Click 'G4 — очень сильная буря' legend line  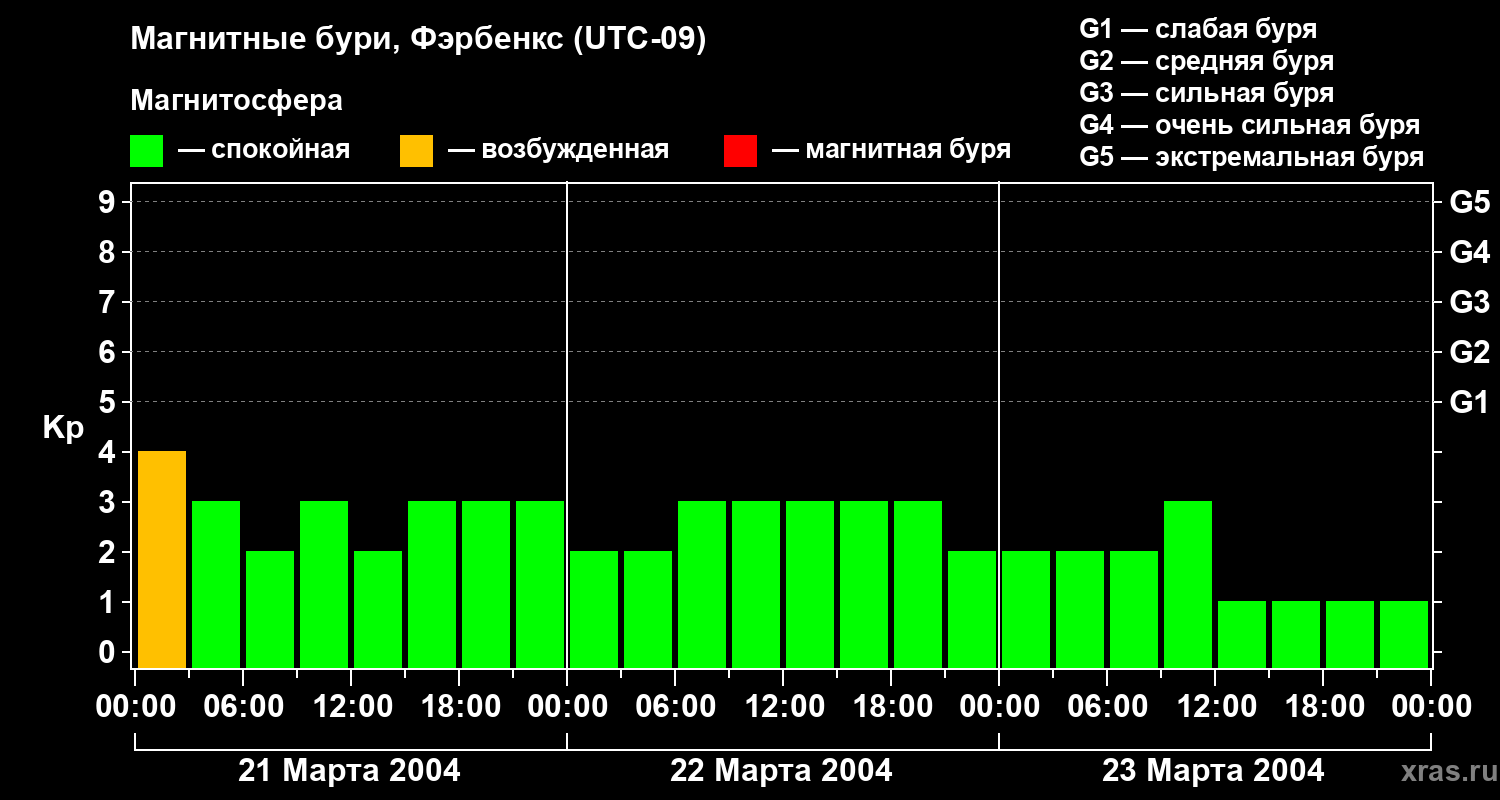tap(1249, 125)
